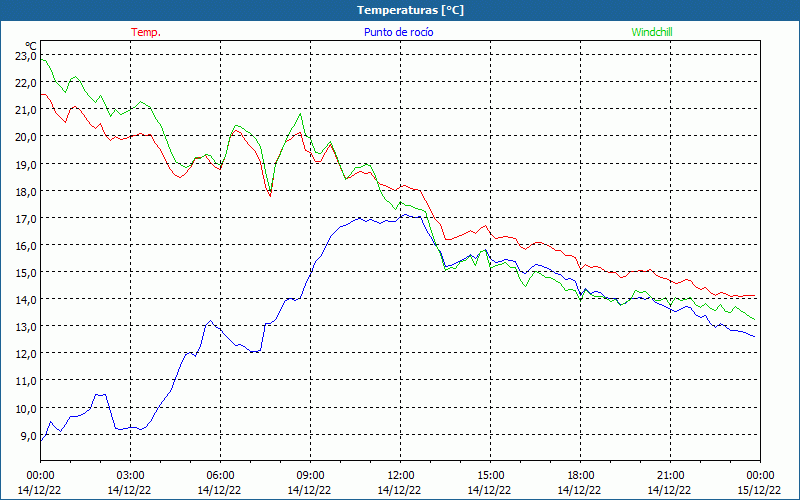Click the 18:00 time axis label
The width and height of the screenshot is (800, 500).
580,476
